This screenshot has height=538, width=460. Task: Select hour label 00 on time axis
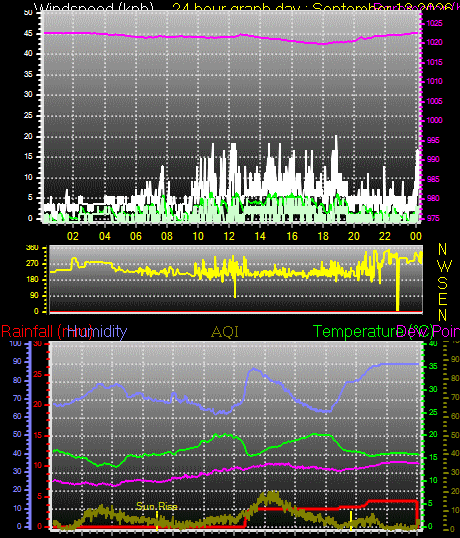point(416,236)
